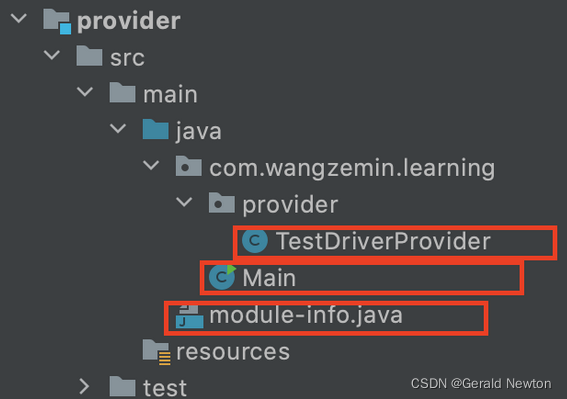The image size is (567, 399).
Task: Click the runnable Main class icon
Action: point(222,277)
